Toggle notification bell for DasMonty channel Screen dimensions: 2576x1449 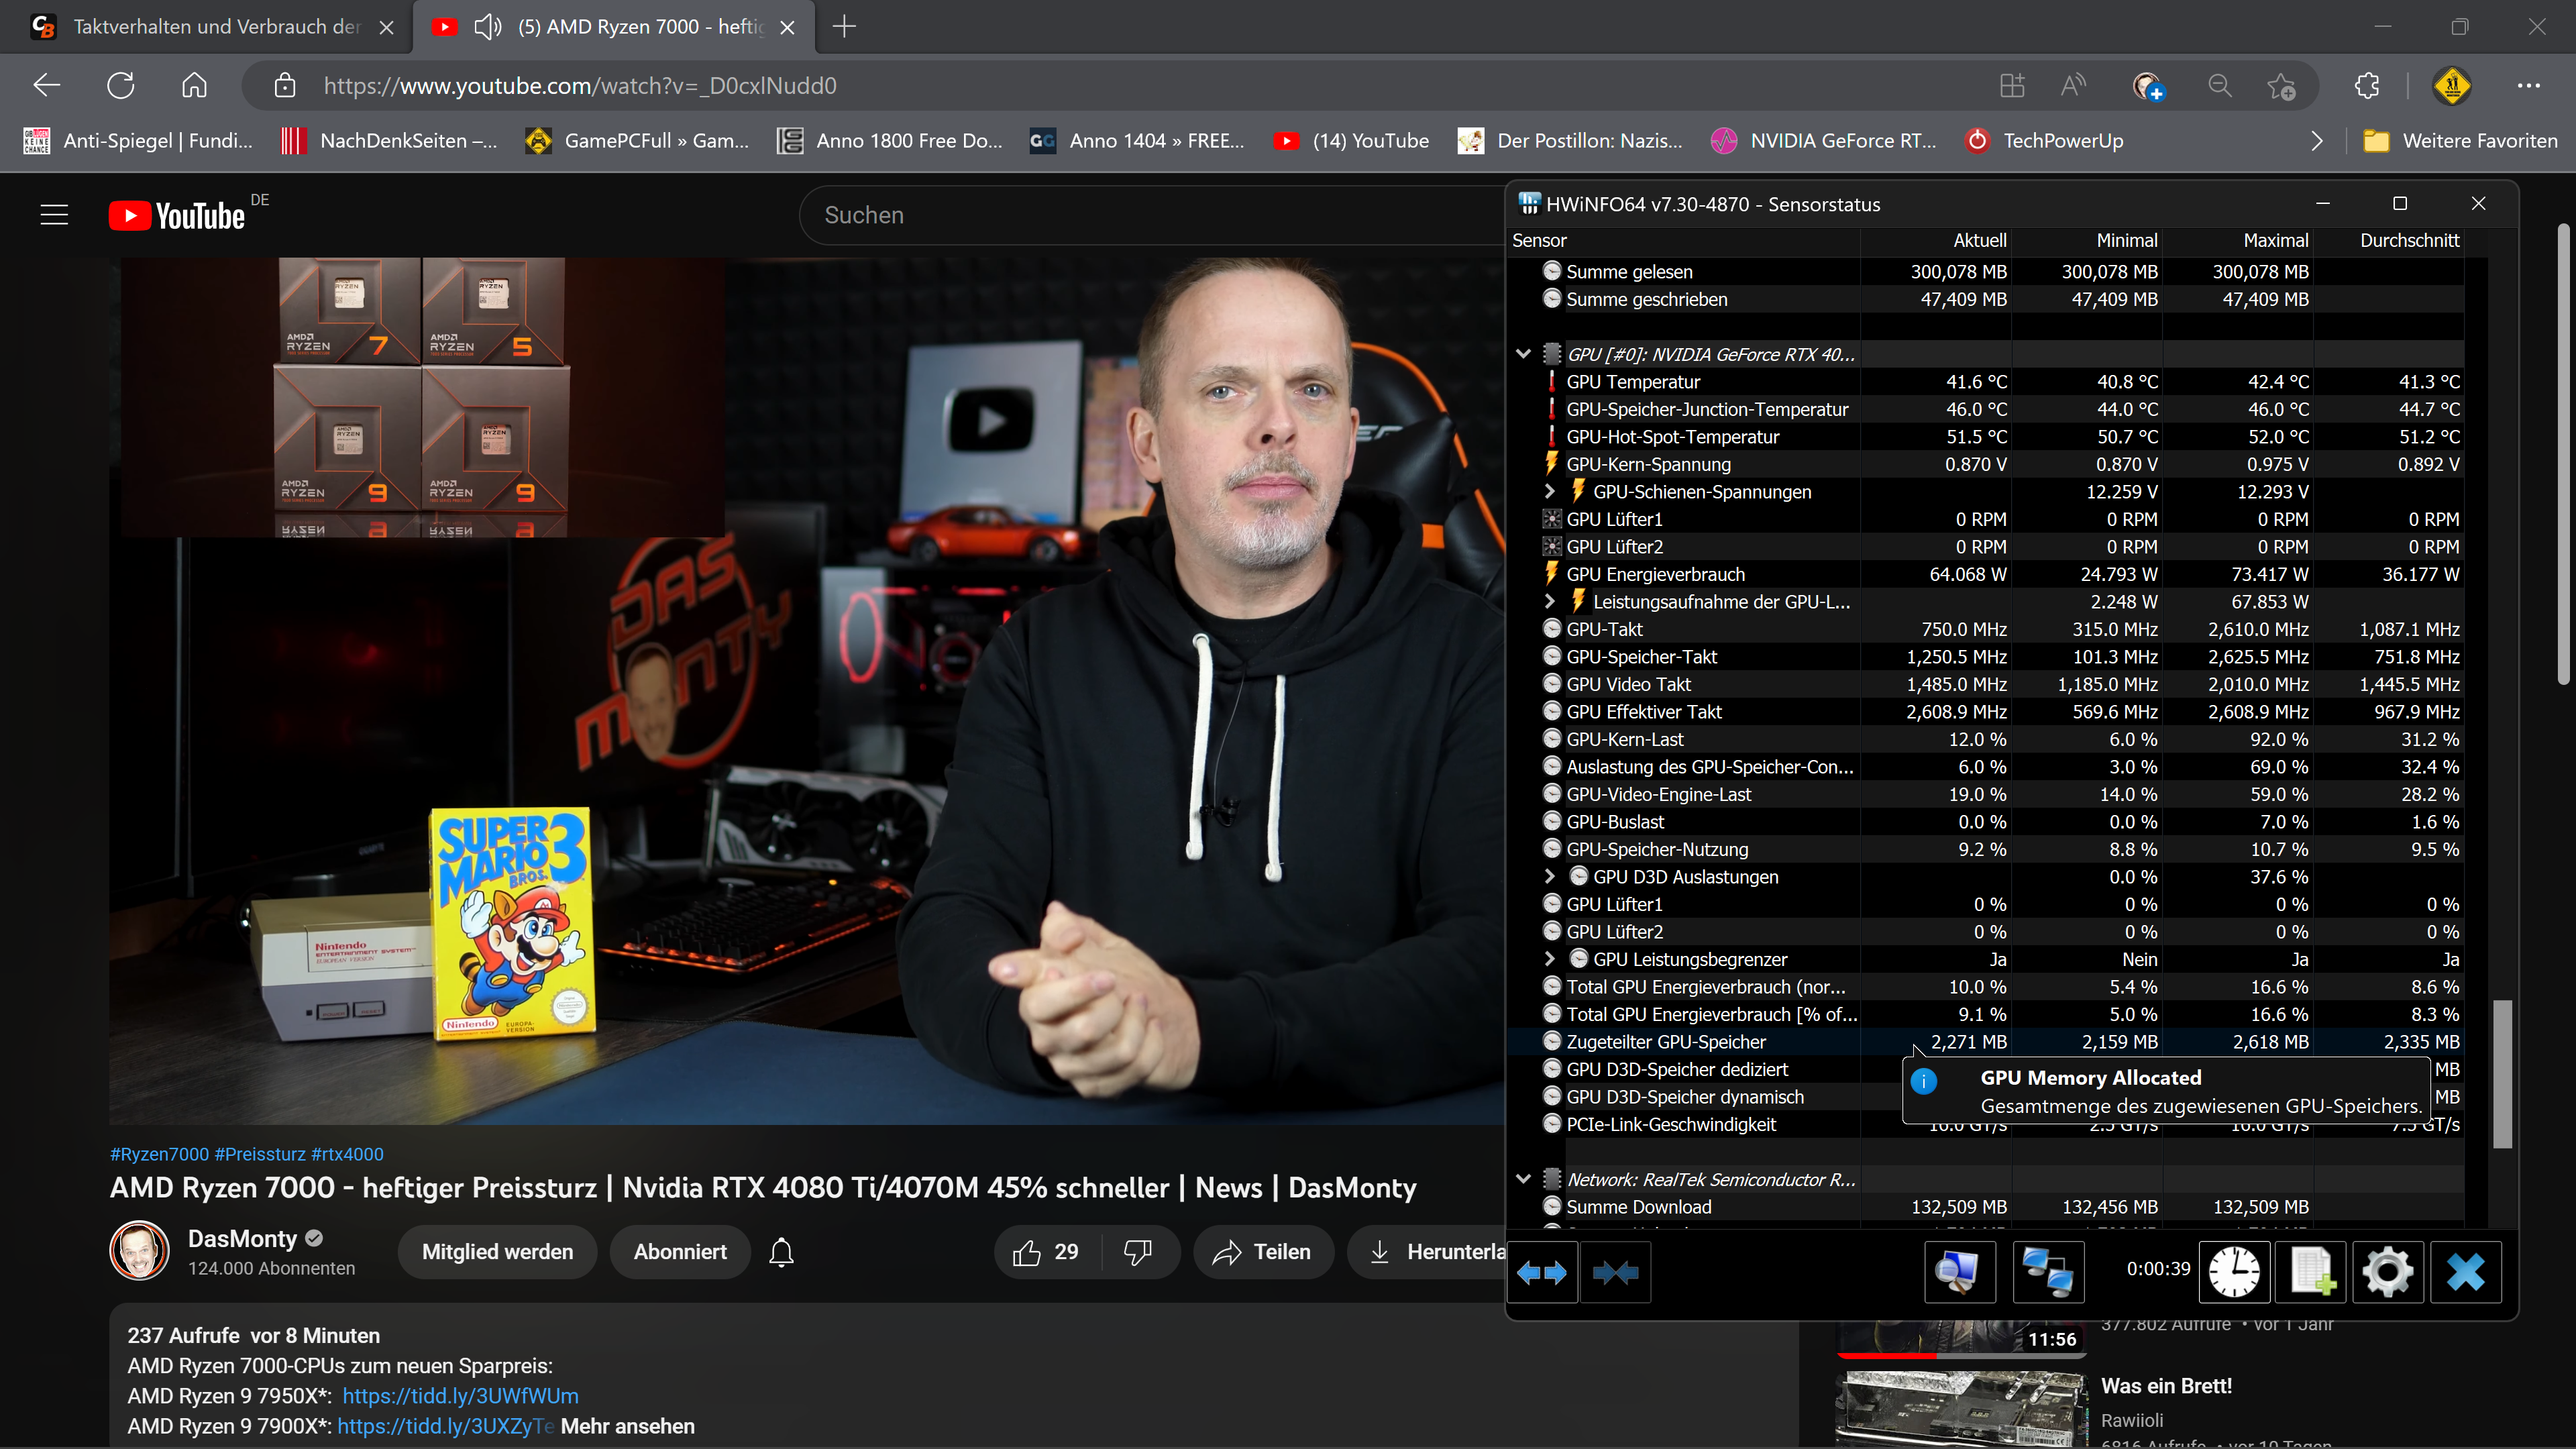pyautogui.click(x=781, y=1252)
